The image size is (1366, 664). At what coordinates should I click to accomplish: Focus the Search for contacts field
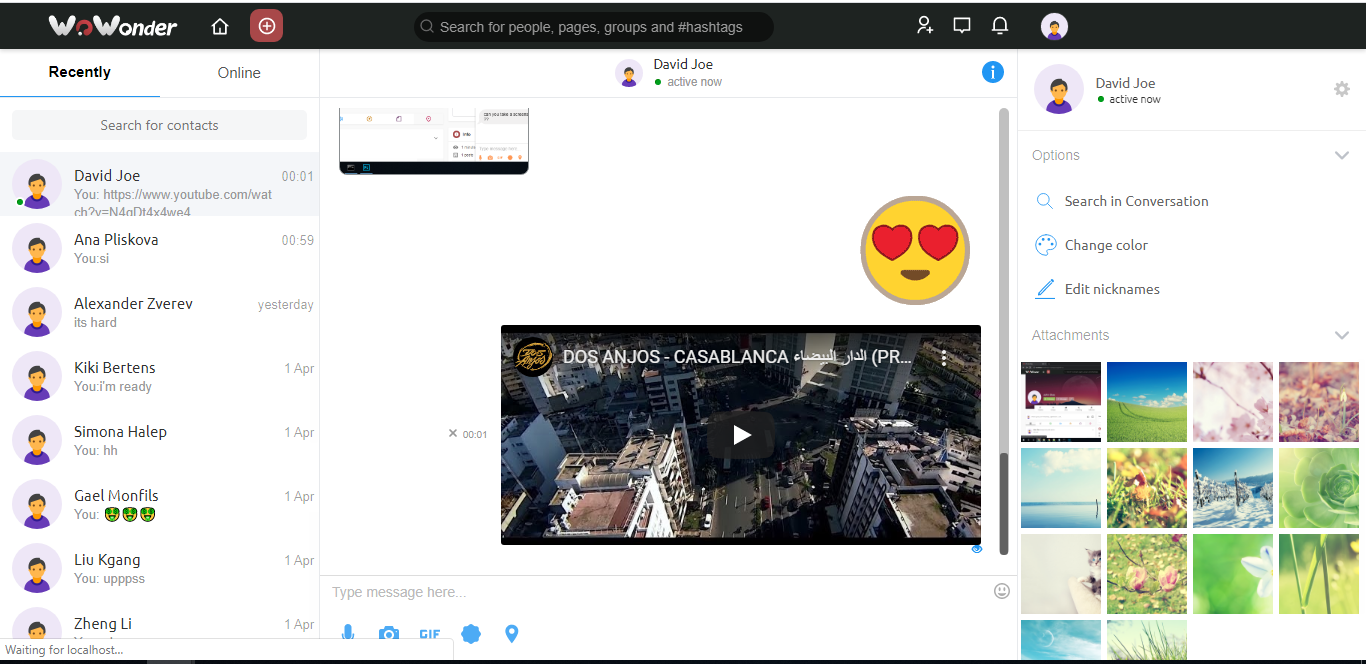tap(159, 125)
